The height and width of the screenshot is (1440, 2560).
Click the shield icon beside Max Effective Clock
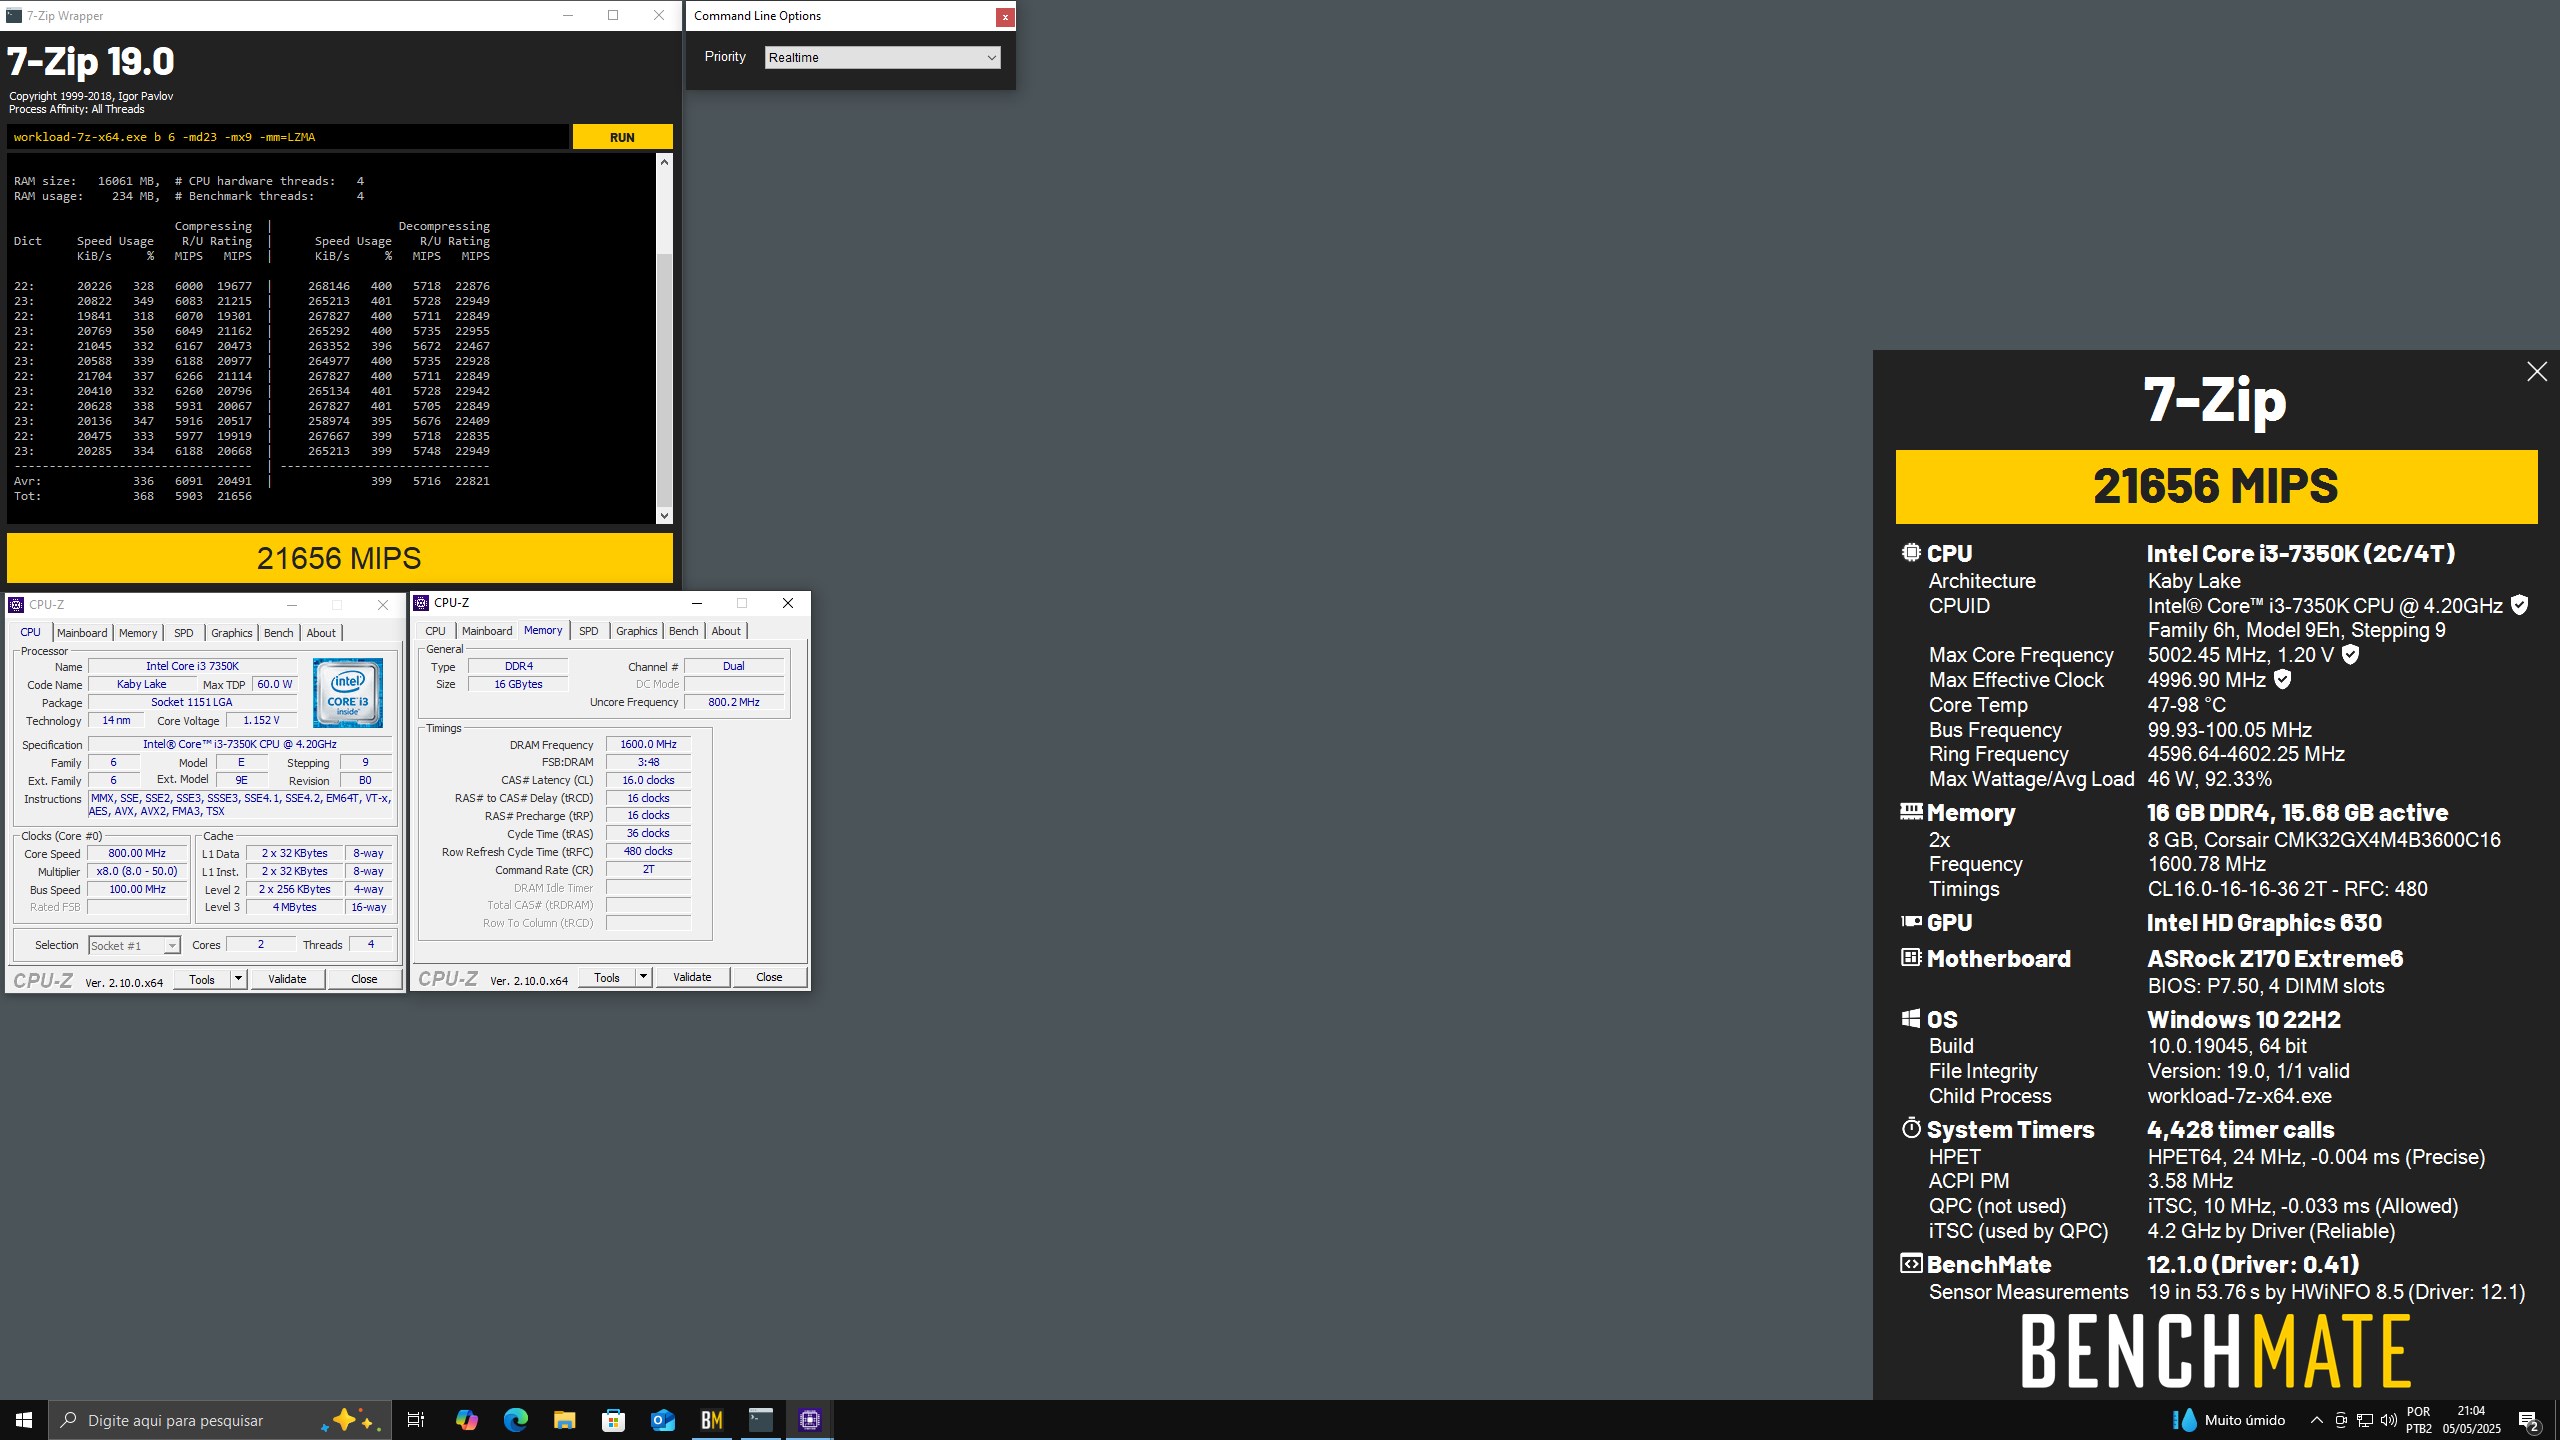[x=2283, y=679]
